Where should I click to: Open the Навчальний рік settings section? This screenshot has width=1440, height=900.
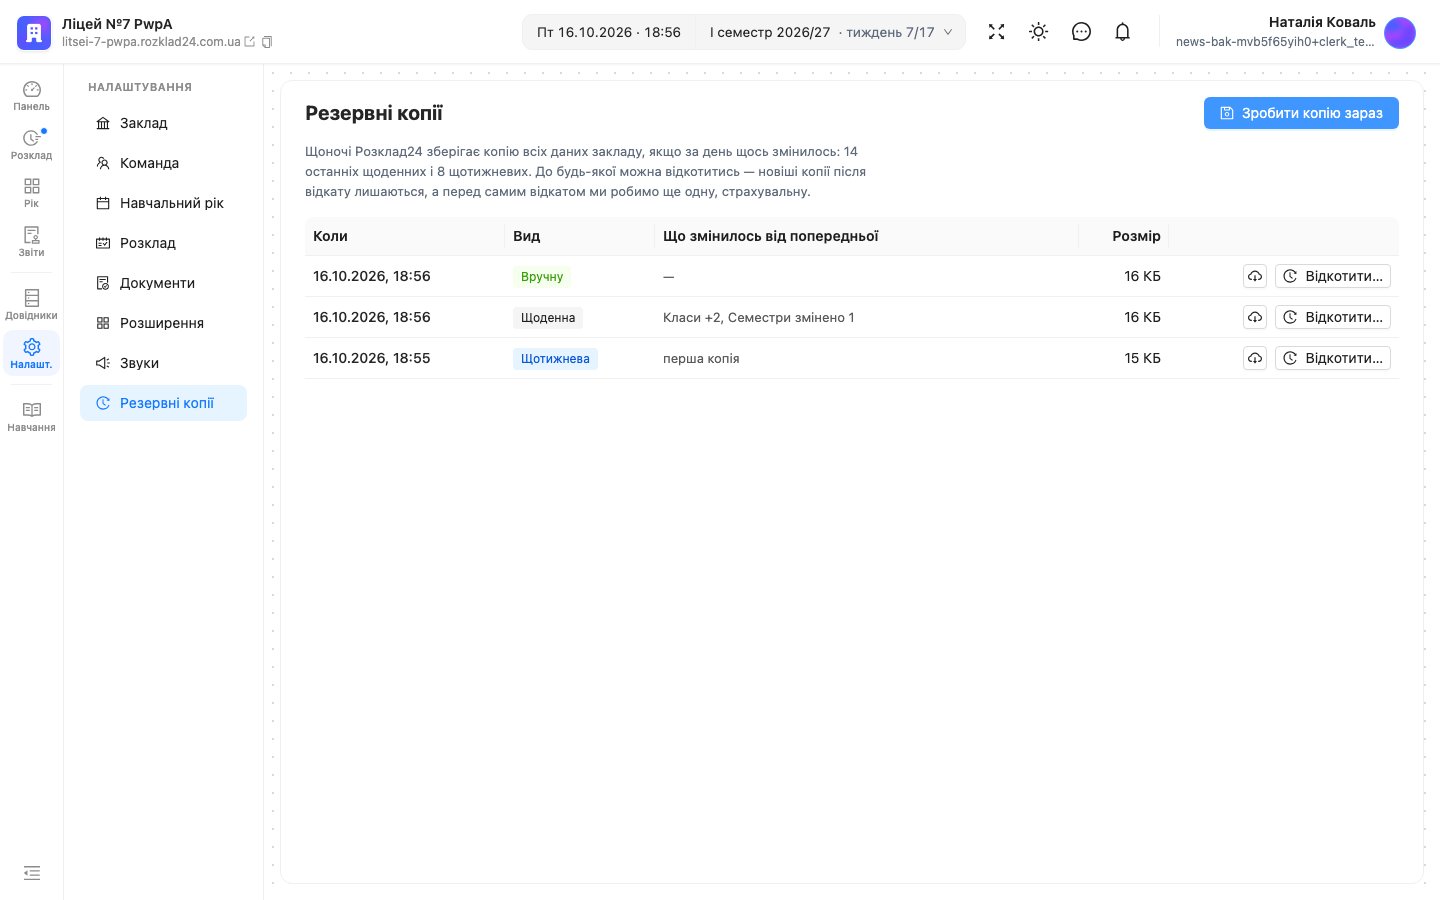coord(164,203)
